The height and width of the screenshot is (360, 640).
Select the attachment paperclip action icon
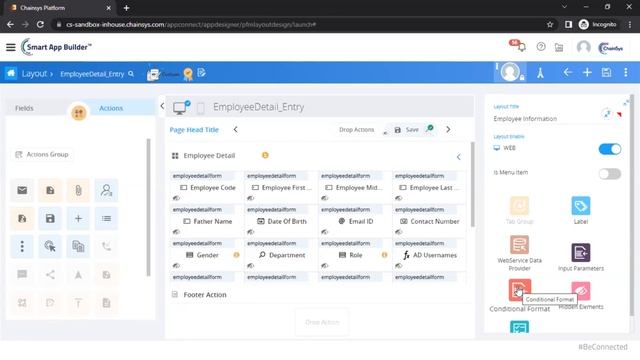click(78, 190)
